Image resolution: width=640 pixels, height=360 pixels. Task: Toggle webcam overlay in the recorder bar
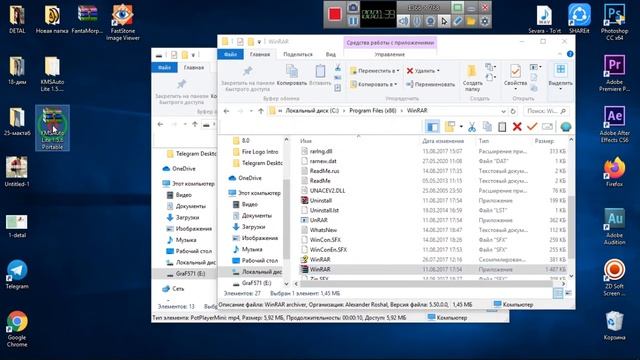click(x=430, y=21)
